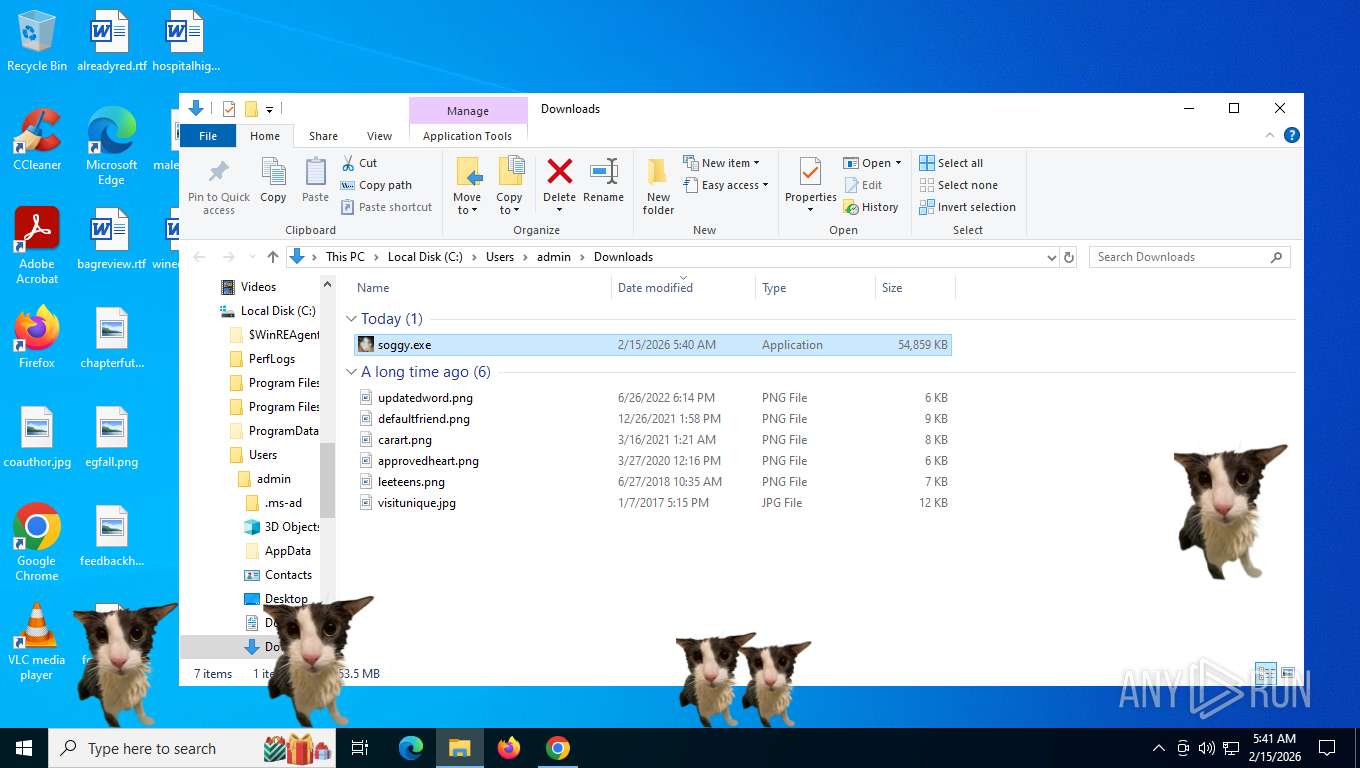Switch to the View ribbon tab
This screenshot has height=768, width=1360.
coord(379,136)
